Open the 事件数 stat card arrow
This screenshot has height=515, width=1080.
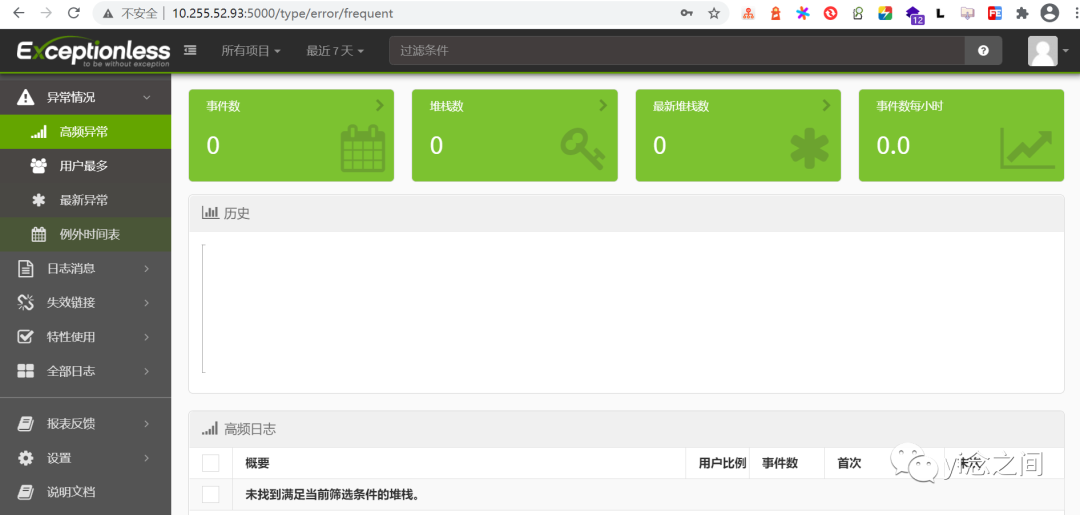pos(379,105)
